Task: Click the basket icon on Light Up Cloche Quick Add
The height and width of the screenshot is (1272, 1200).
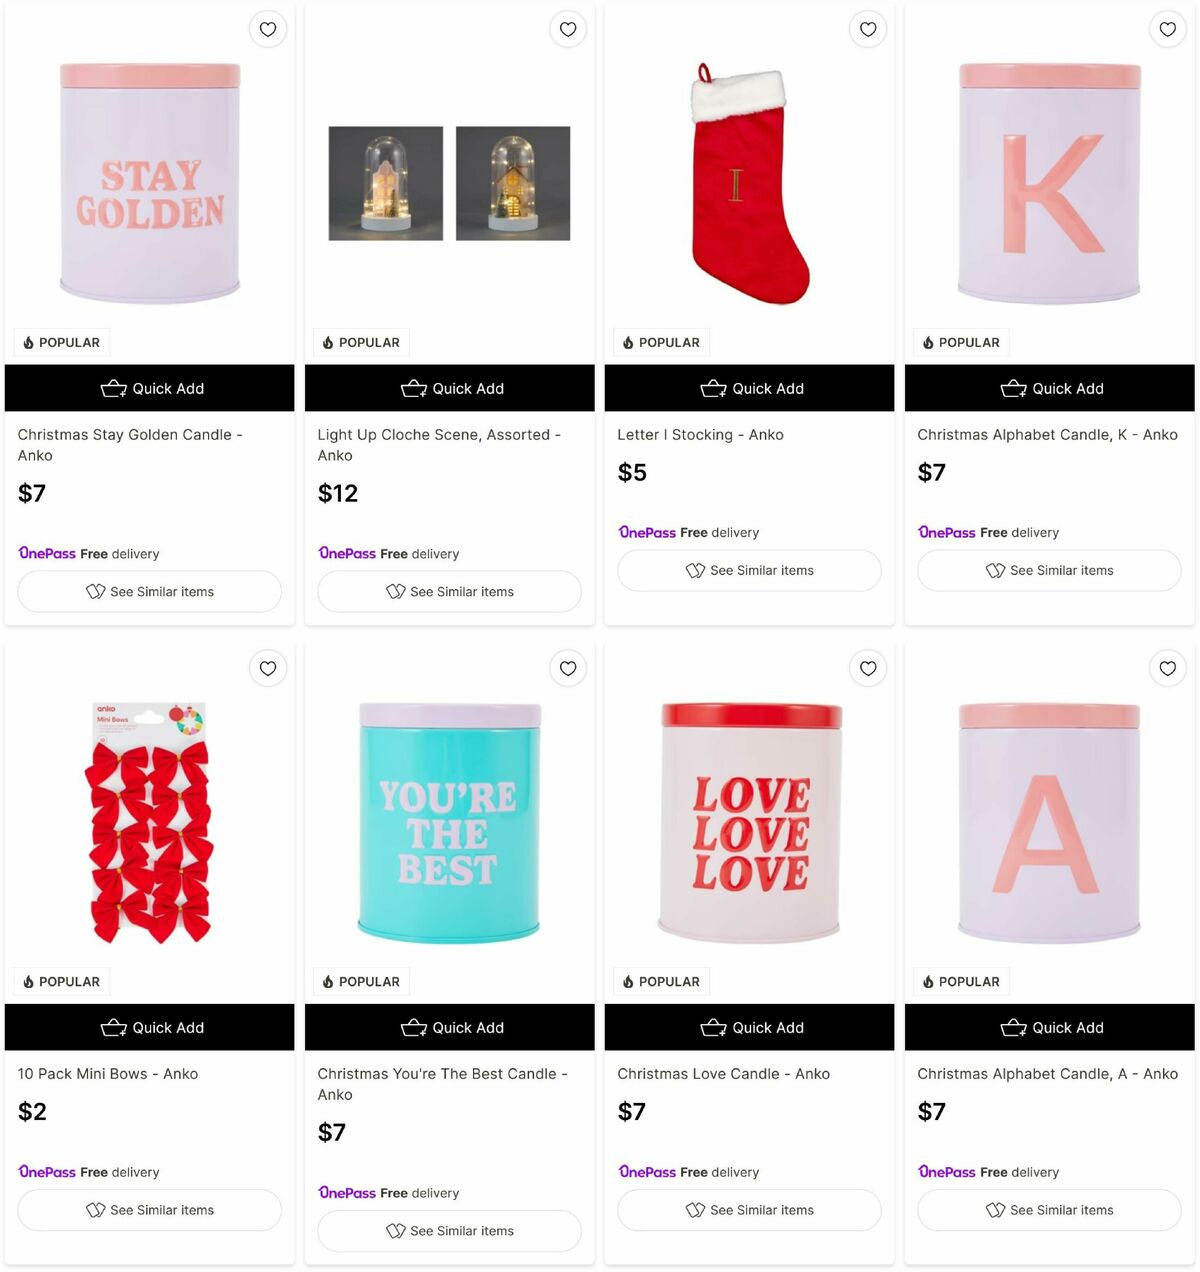Action: click(414, 388)
